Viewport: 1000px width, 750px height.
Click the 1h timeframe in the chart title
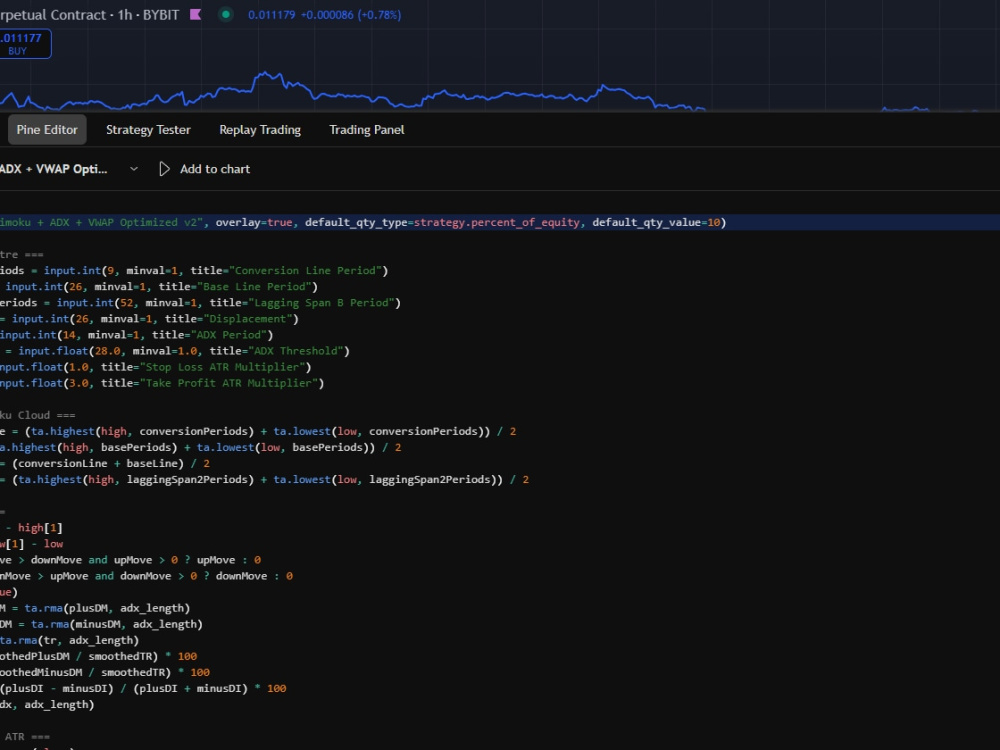pos(124,15)
